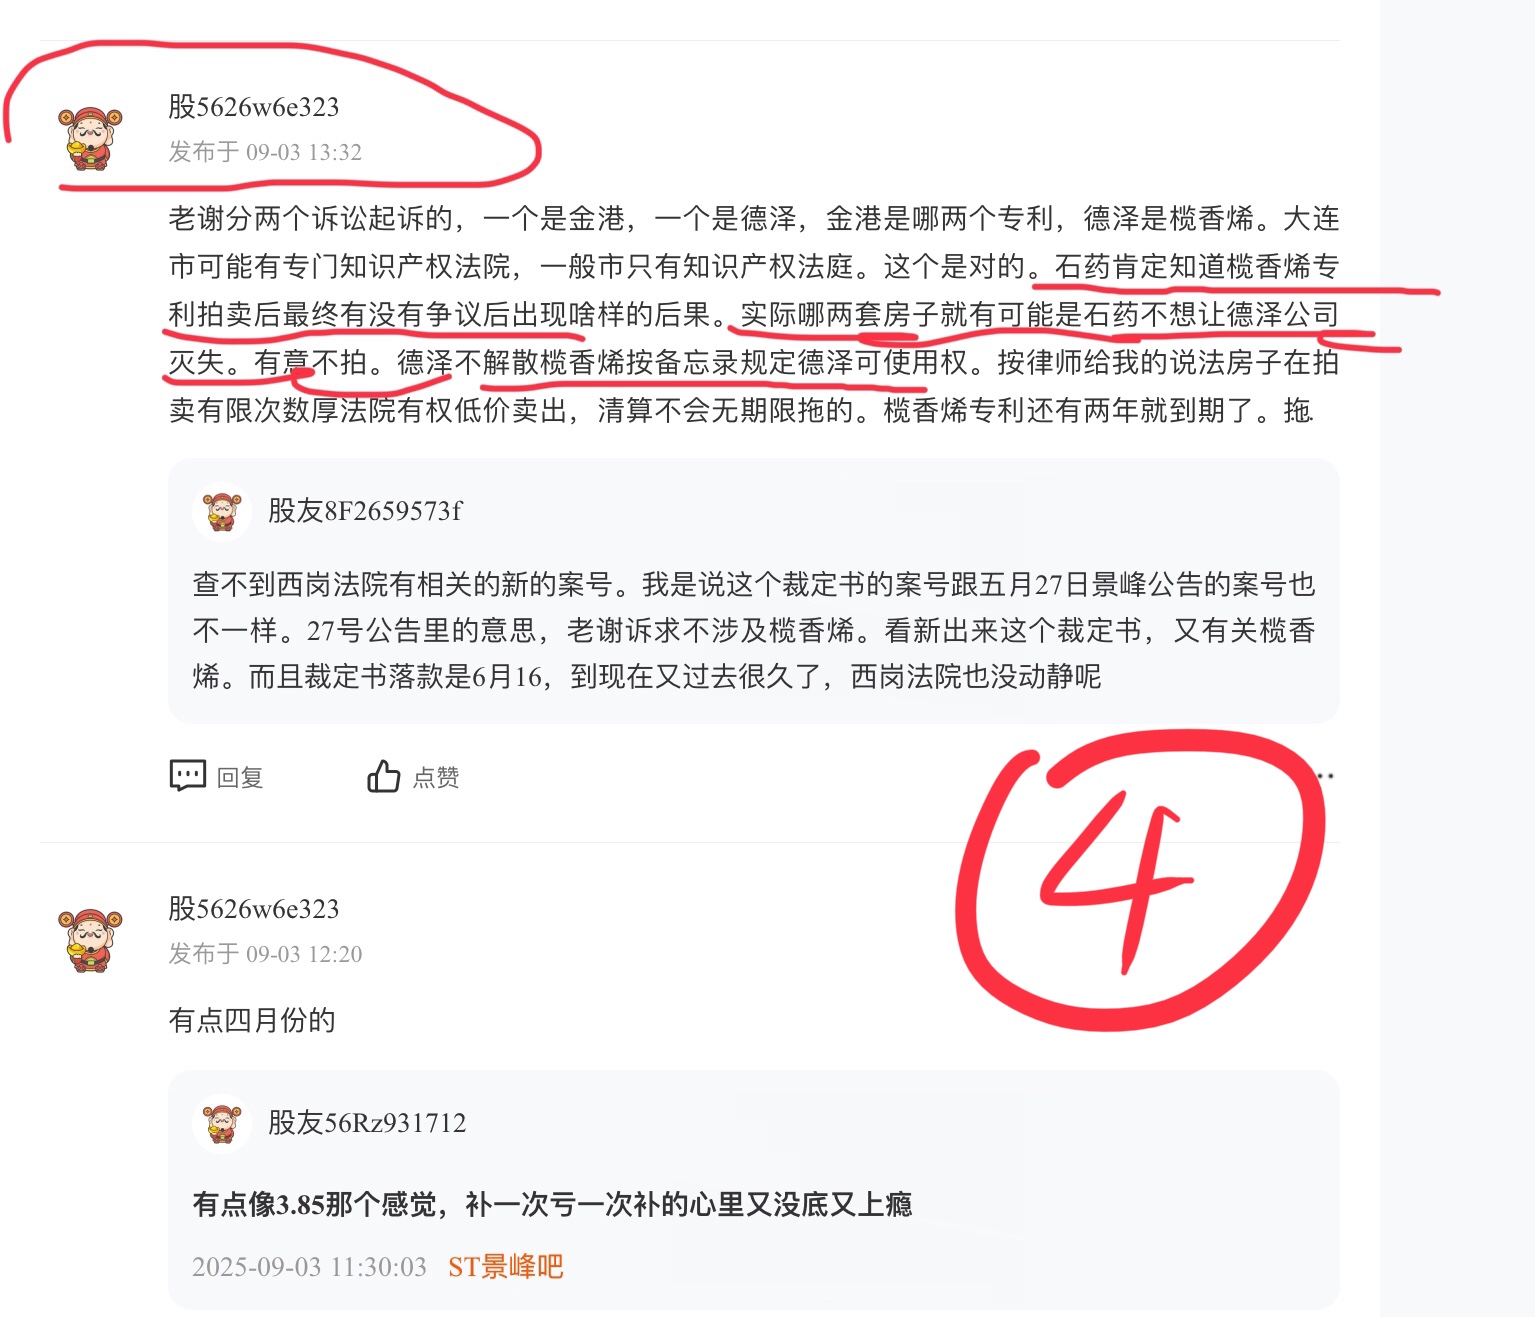Click avatar beside 股友56Rz931712

click(x=222, y=1124)
